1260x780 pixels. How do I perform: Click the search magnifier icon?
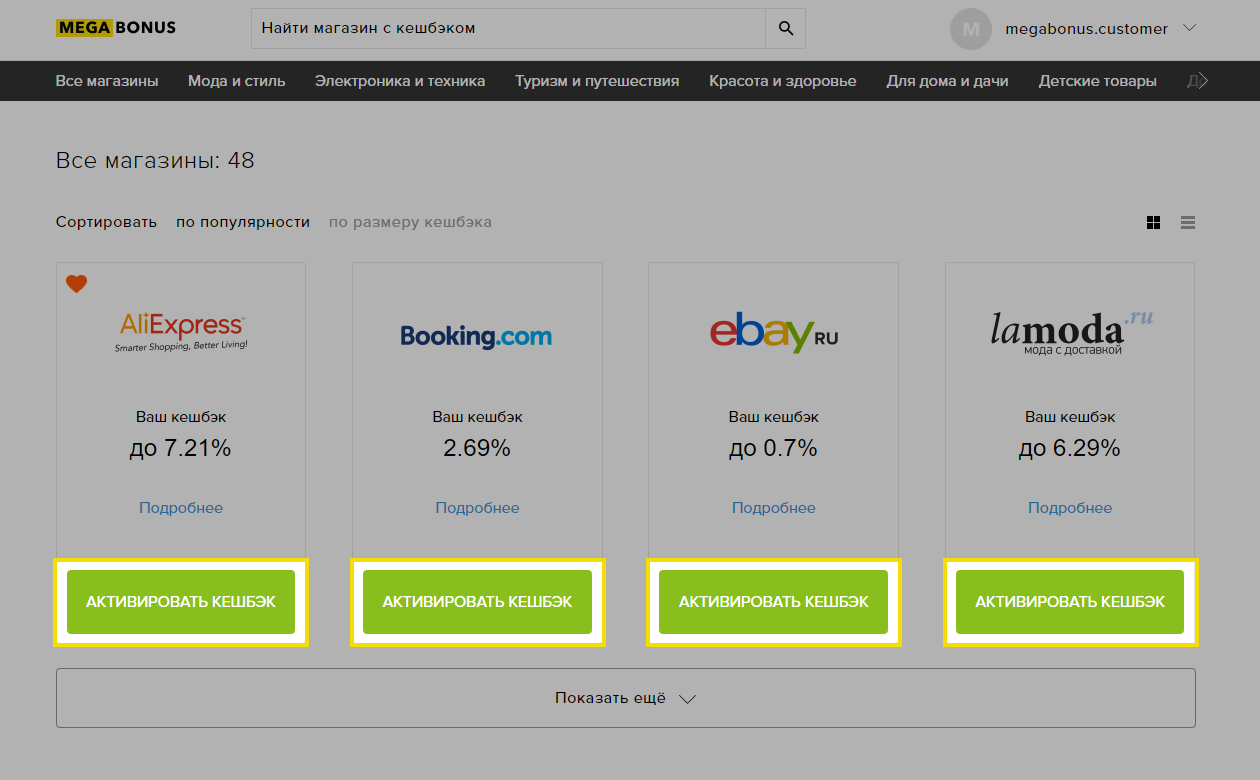pyautogui.click(x=785, y=29)
